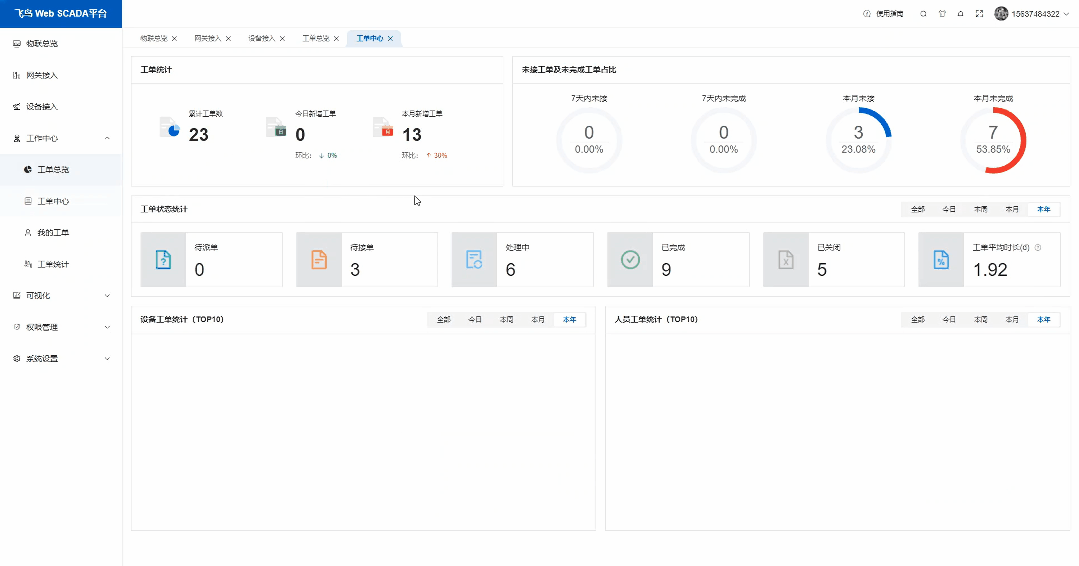Close the 工单总览 tab
The image size is (1079, 566).
point(336,39)
